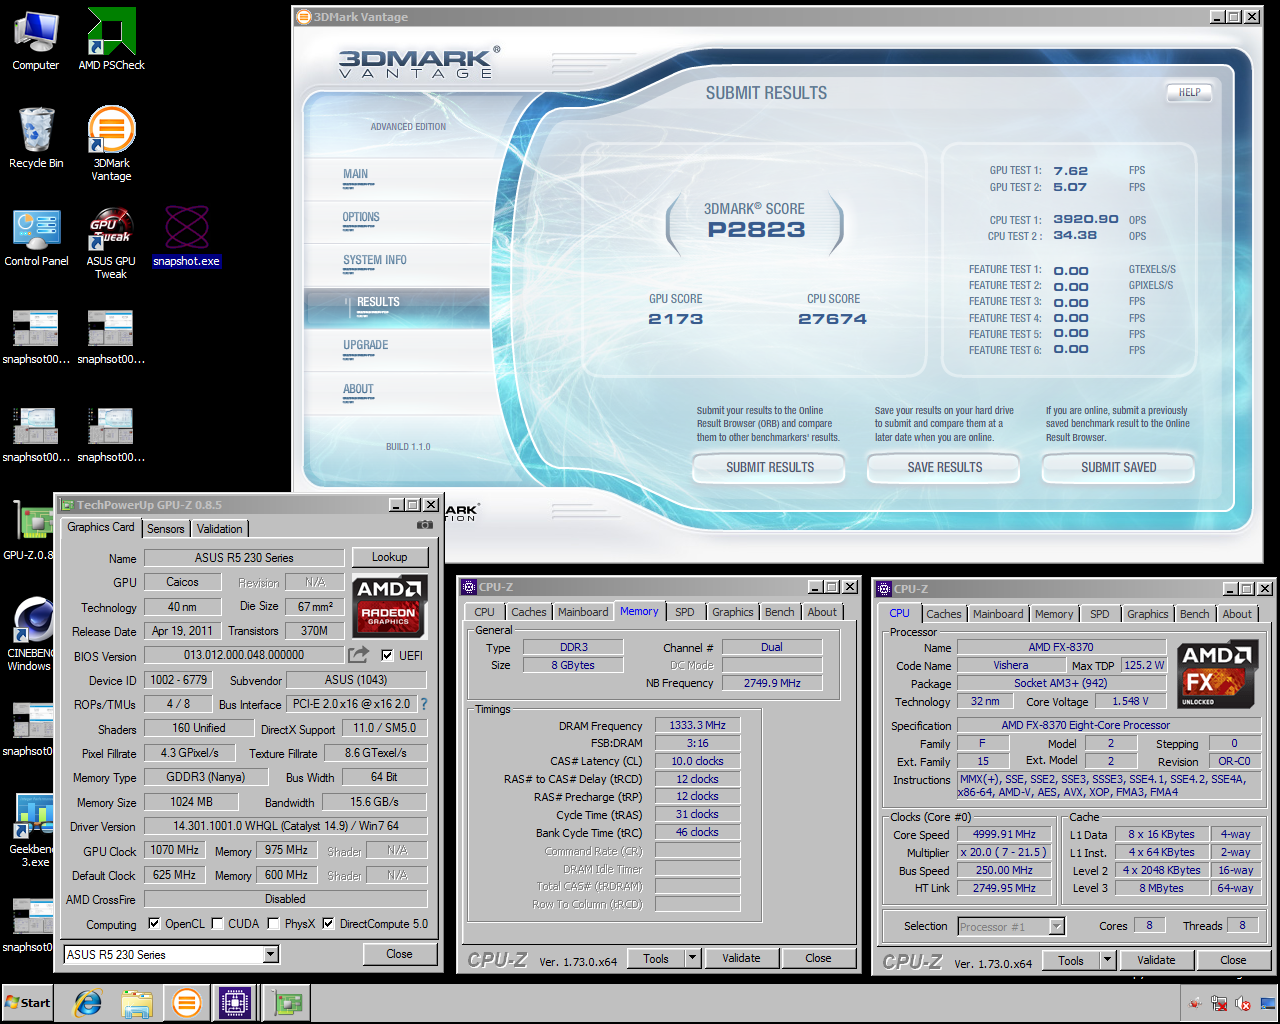Click the HELP button in 3DMark Vantage

coord(1189,92)
